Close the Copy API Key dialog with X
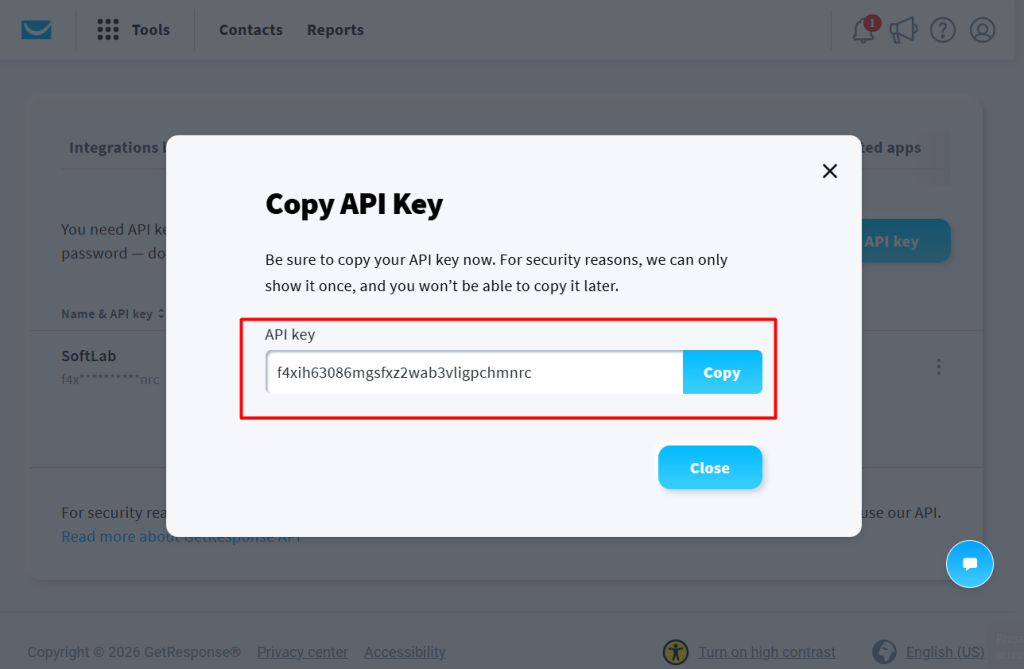The width and height of the screenshot is (1024, 669). (829, 171)
